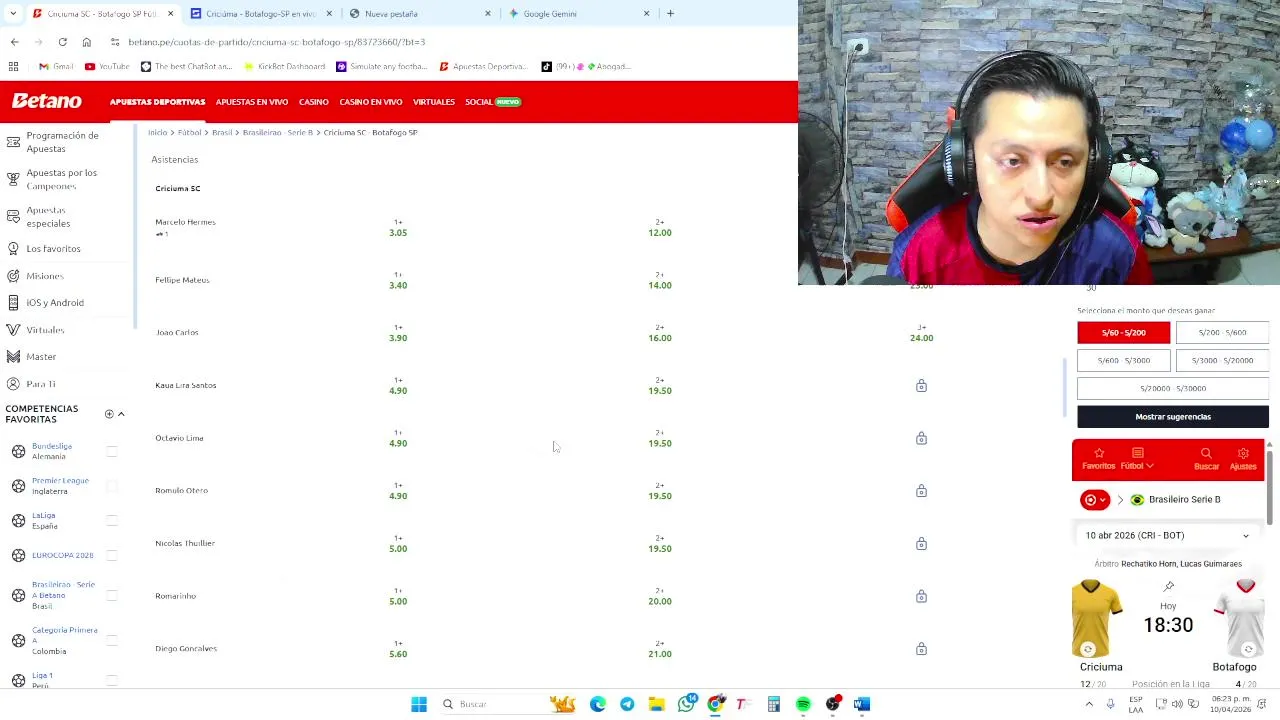Reload the browser page
The height and width of the screenshot is (720, 1280).
[62, 42]
